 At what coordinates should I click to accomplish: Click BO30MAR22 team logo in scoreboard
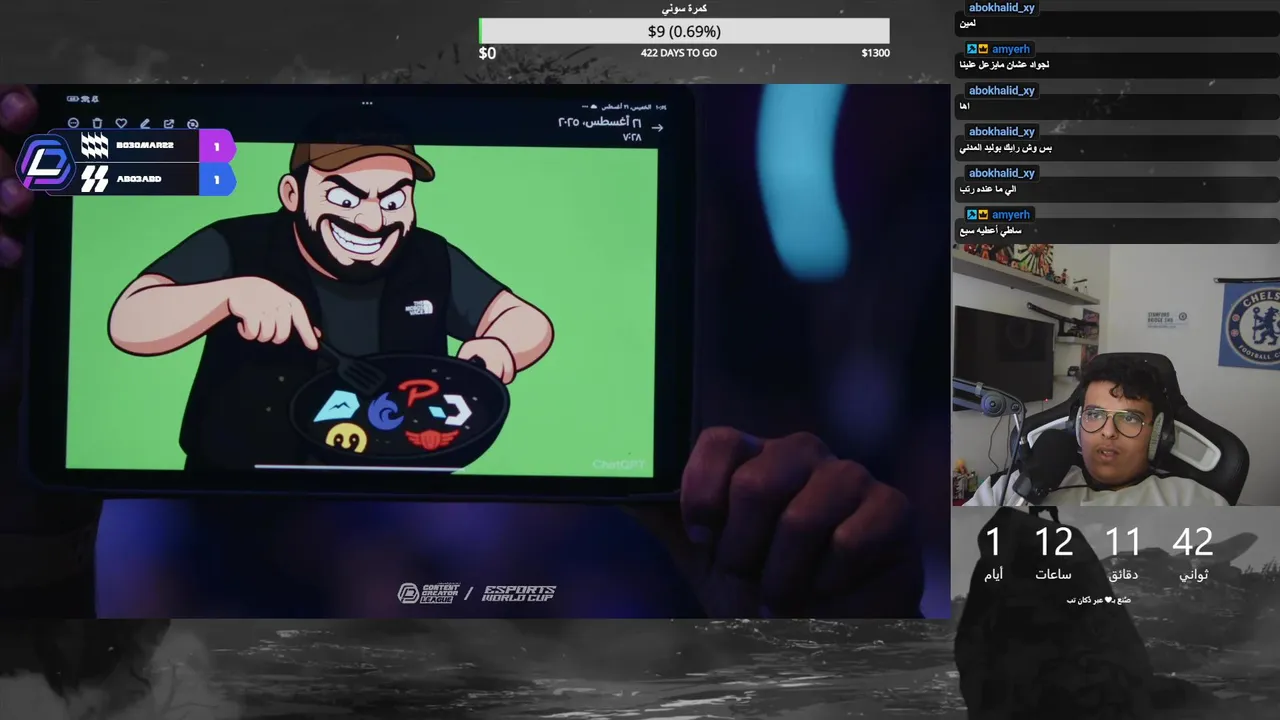point(95,146)
